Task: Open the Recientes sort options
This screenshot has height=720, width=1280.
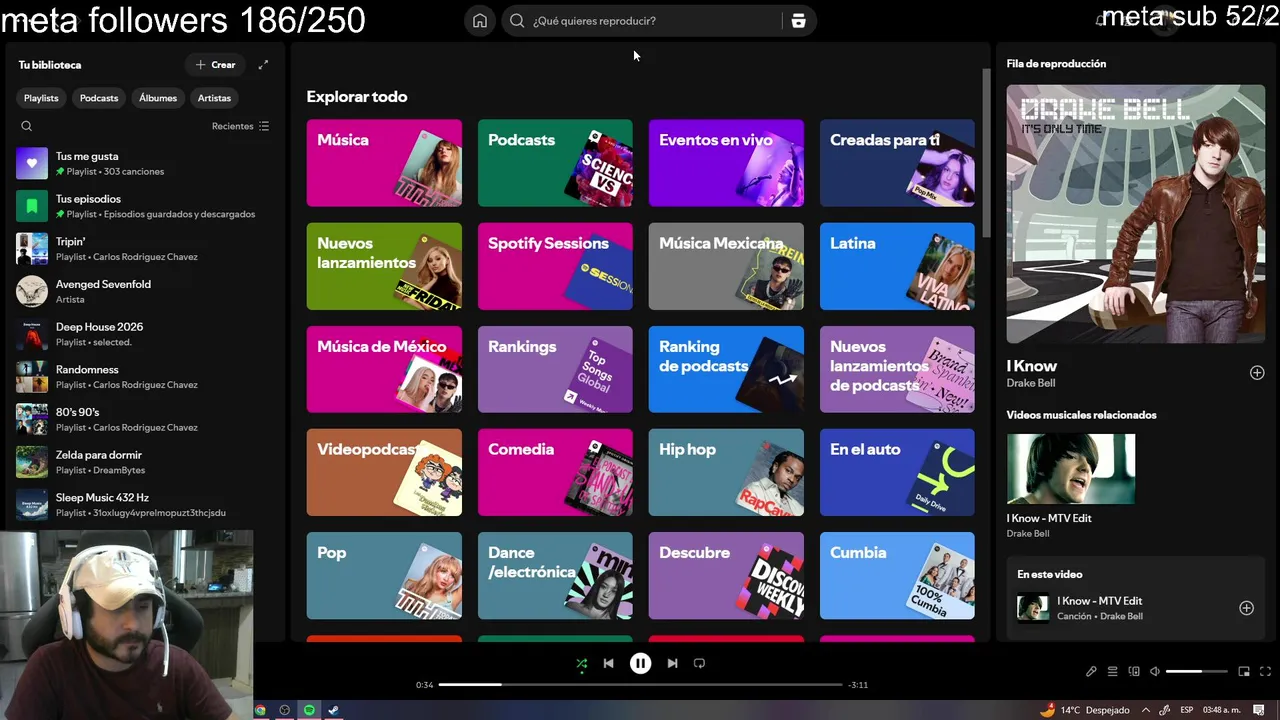Action: 240,126
